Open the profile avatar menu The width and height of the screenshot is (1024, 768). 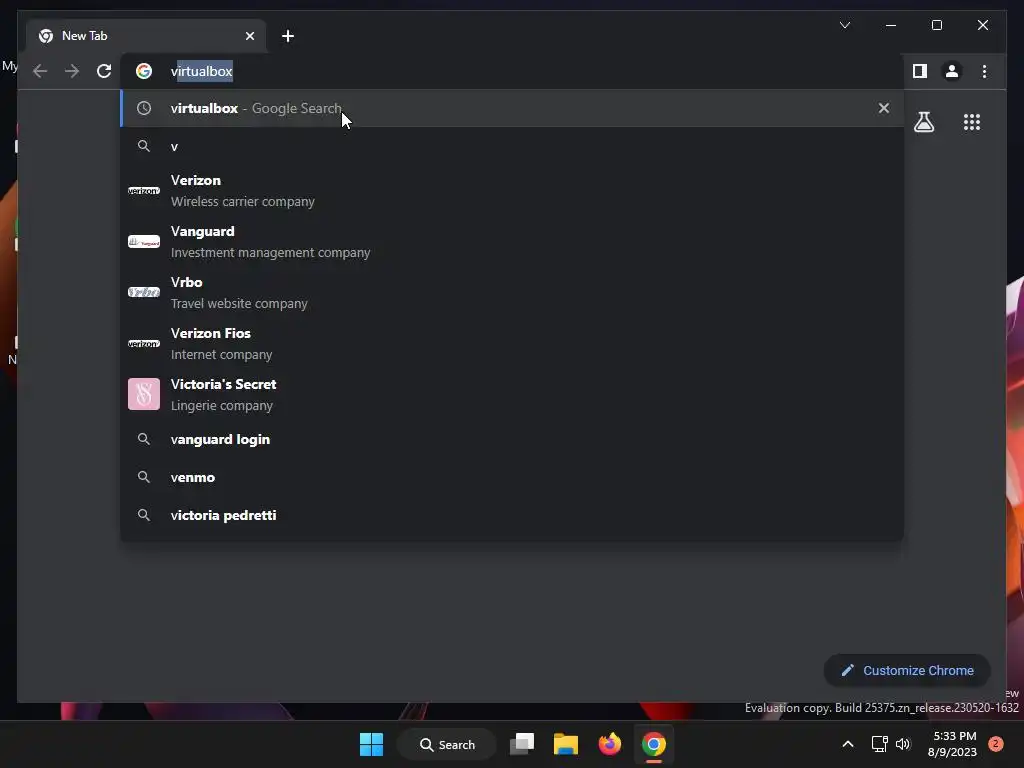pos(952,71)
